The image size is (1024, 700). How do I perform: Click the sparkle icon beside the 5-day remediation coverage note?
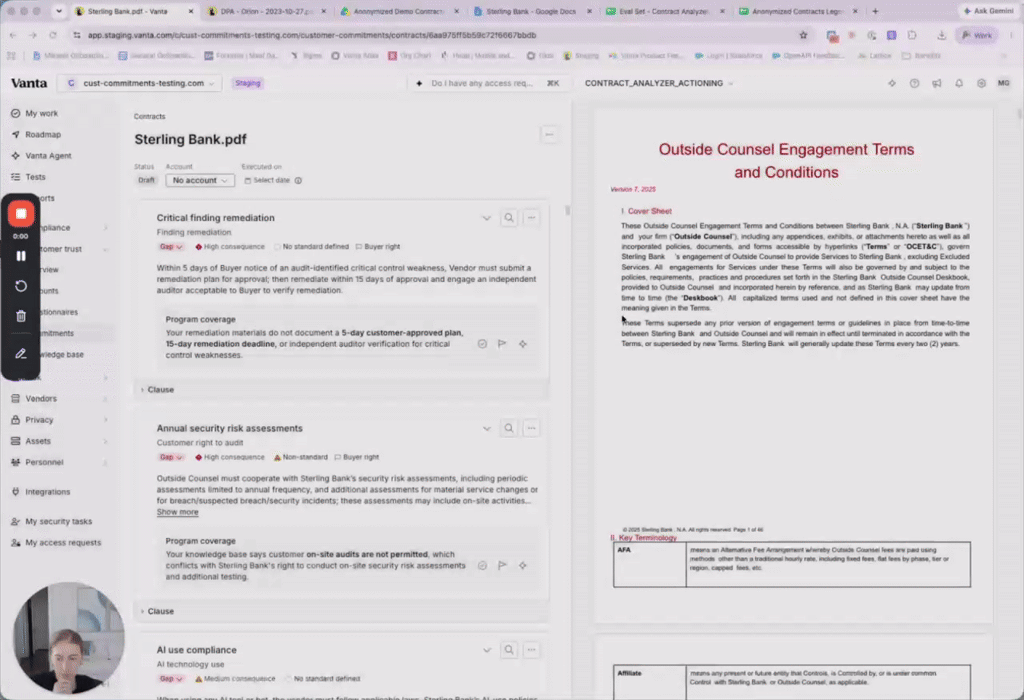[x=522, y=343]
